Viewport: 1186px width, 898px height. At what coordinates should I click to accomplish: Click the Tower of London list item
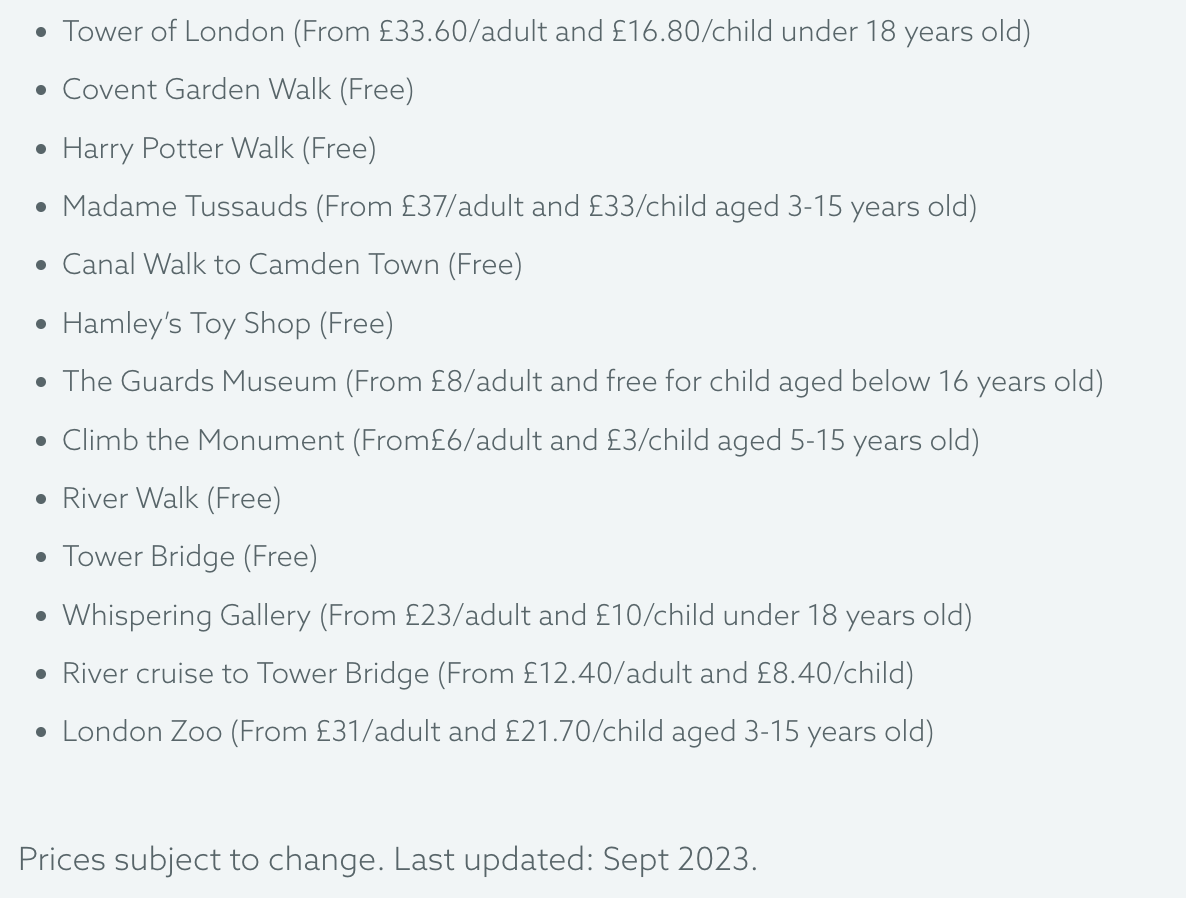tap(546, 32)
